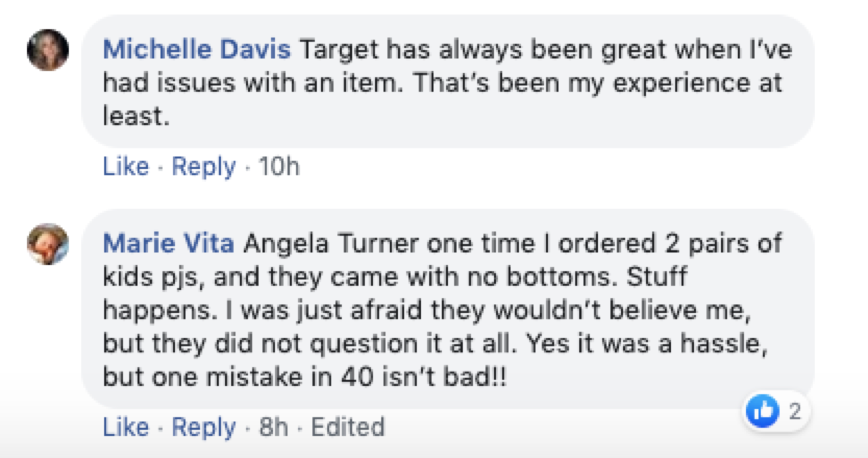Like Marie Vita's comment
Viewport: 868px width, 458px height.
(x=125, y=427)
